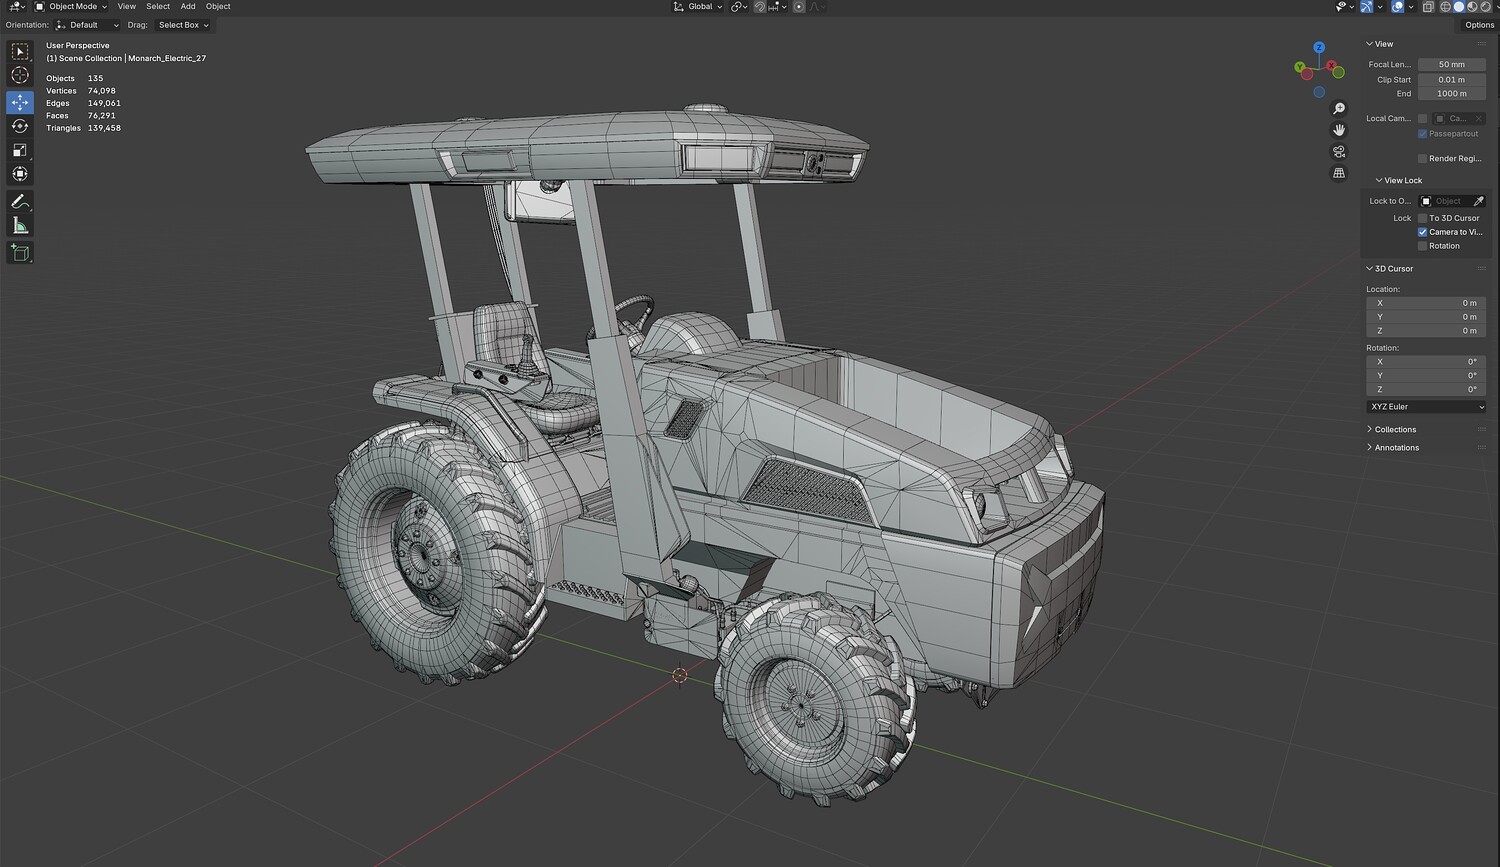Click the green Y axis on navigation gizmo

[1300, 68]
